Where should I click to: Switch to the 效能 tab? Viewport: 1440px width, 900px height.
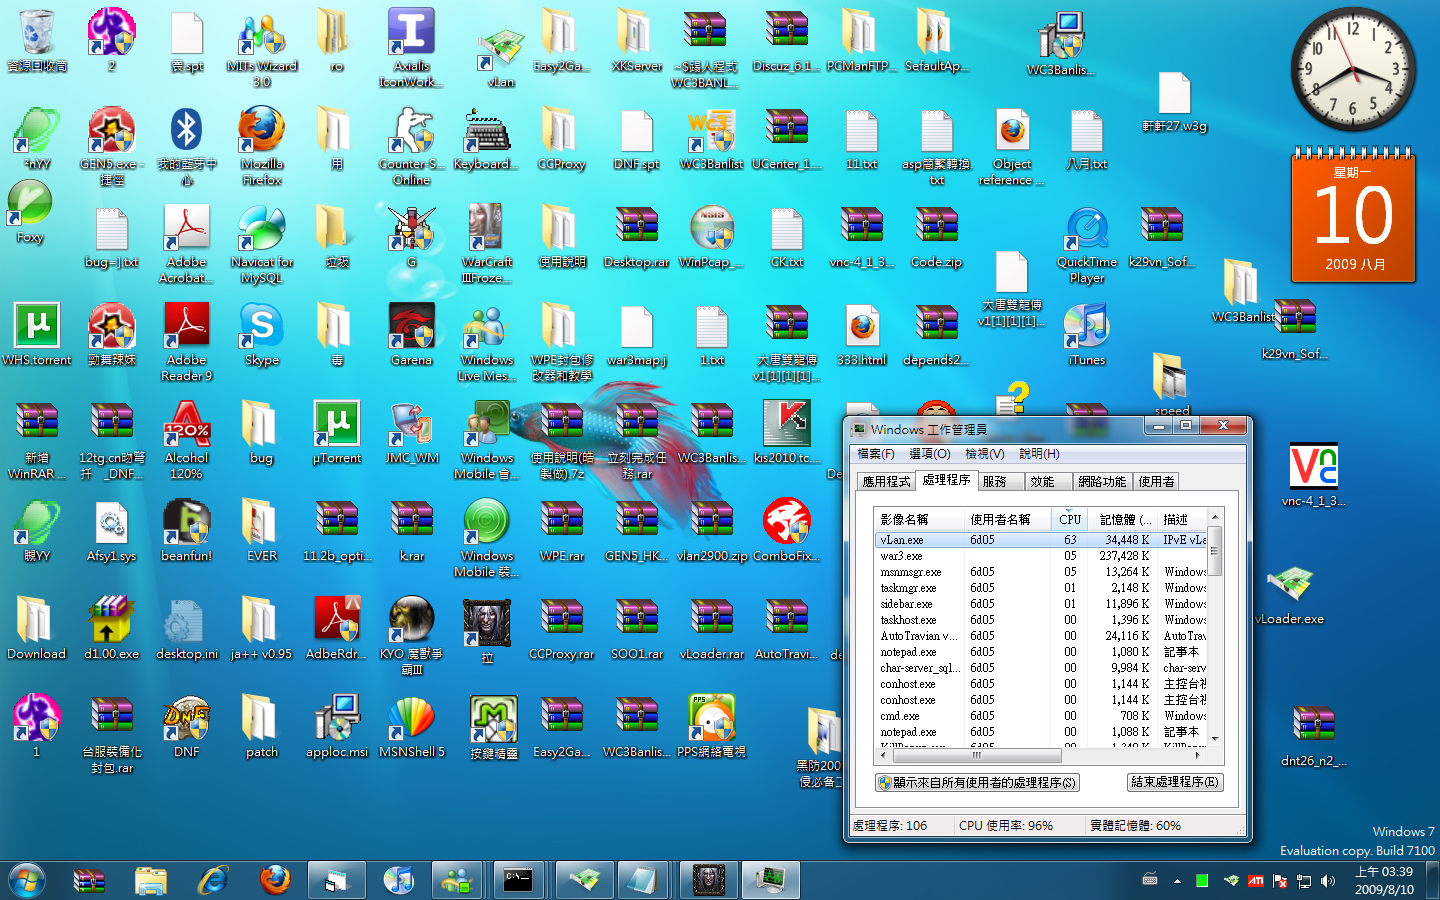1042,481
